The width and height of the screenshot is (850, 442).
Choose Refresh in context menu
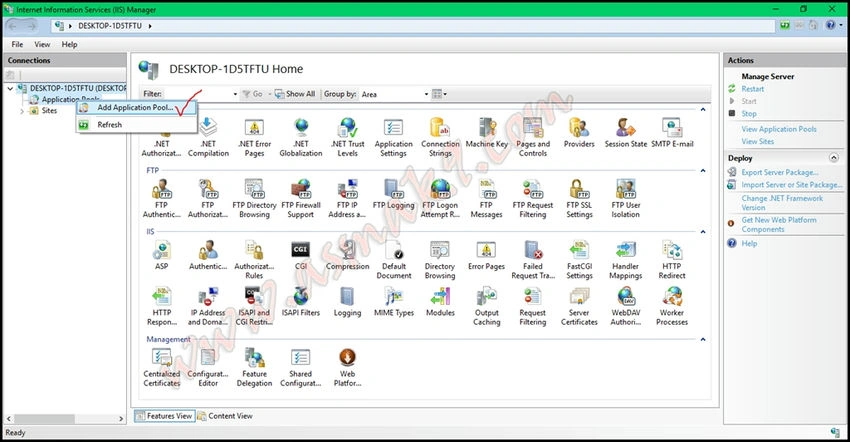(x=137, y=125)
